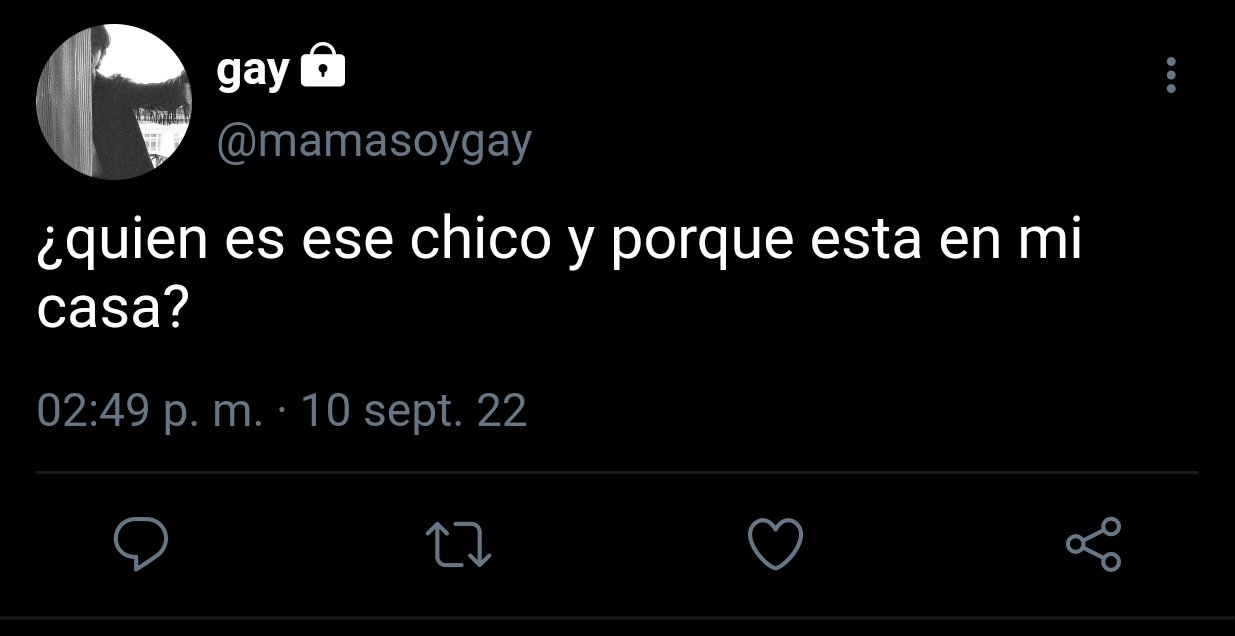Open the circular profile avatar photo
The image size is (1235, 636).
coord(113,102)
